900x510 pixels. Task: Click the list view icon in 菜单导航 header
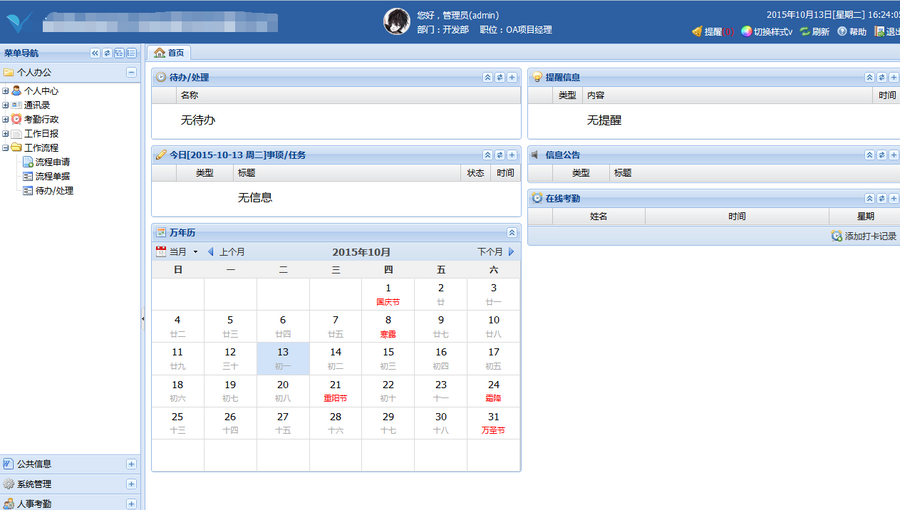[131, 53]
